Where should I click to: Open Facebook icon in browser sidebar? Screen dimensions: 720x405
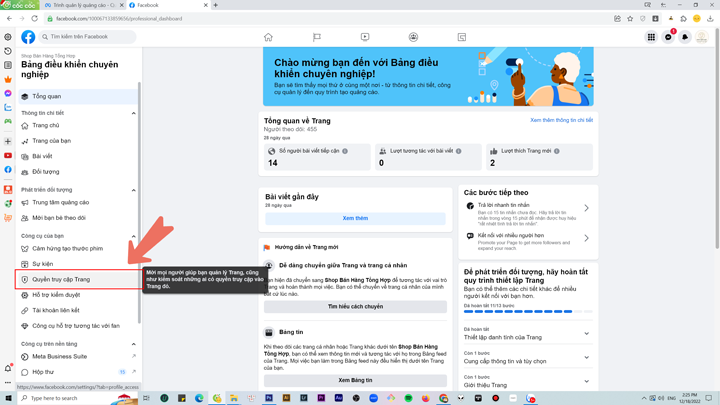click(x=8, y=169)
